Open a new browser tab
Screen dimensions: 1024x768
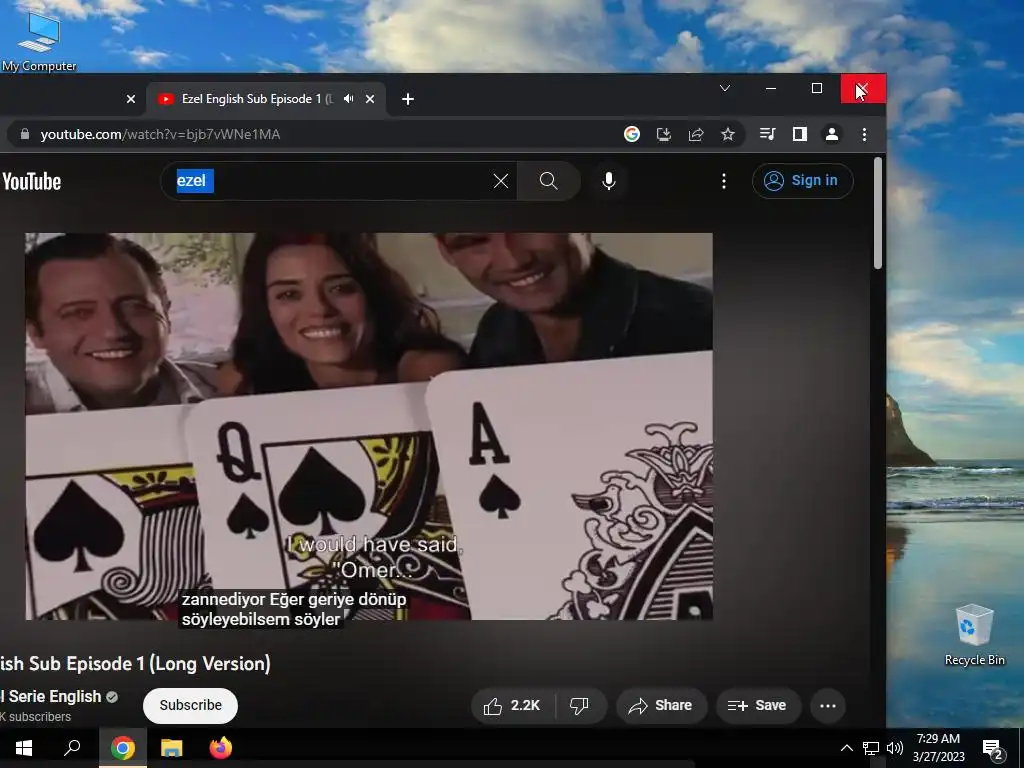point(408,99)
